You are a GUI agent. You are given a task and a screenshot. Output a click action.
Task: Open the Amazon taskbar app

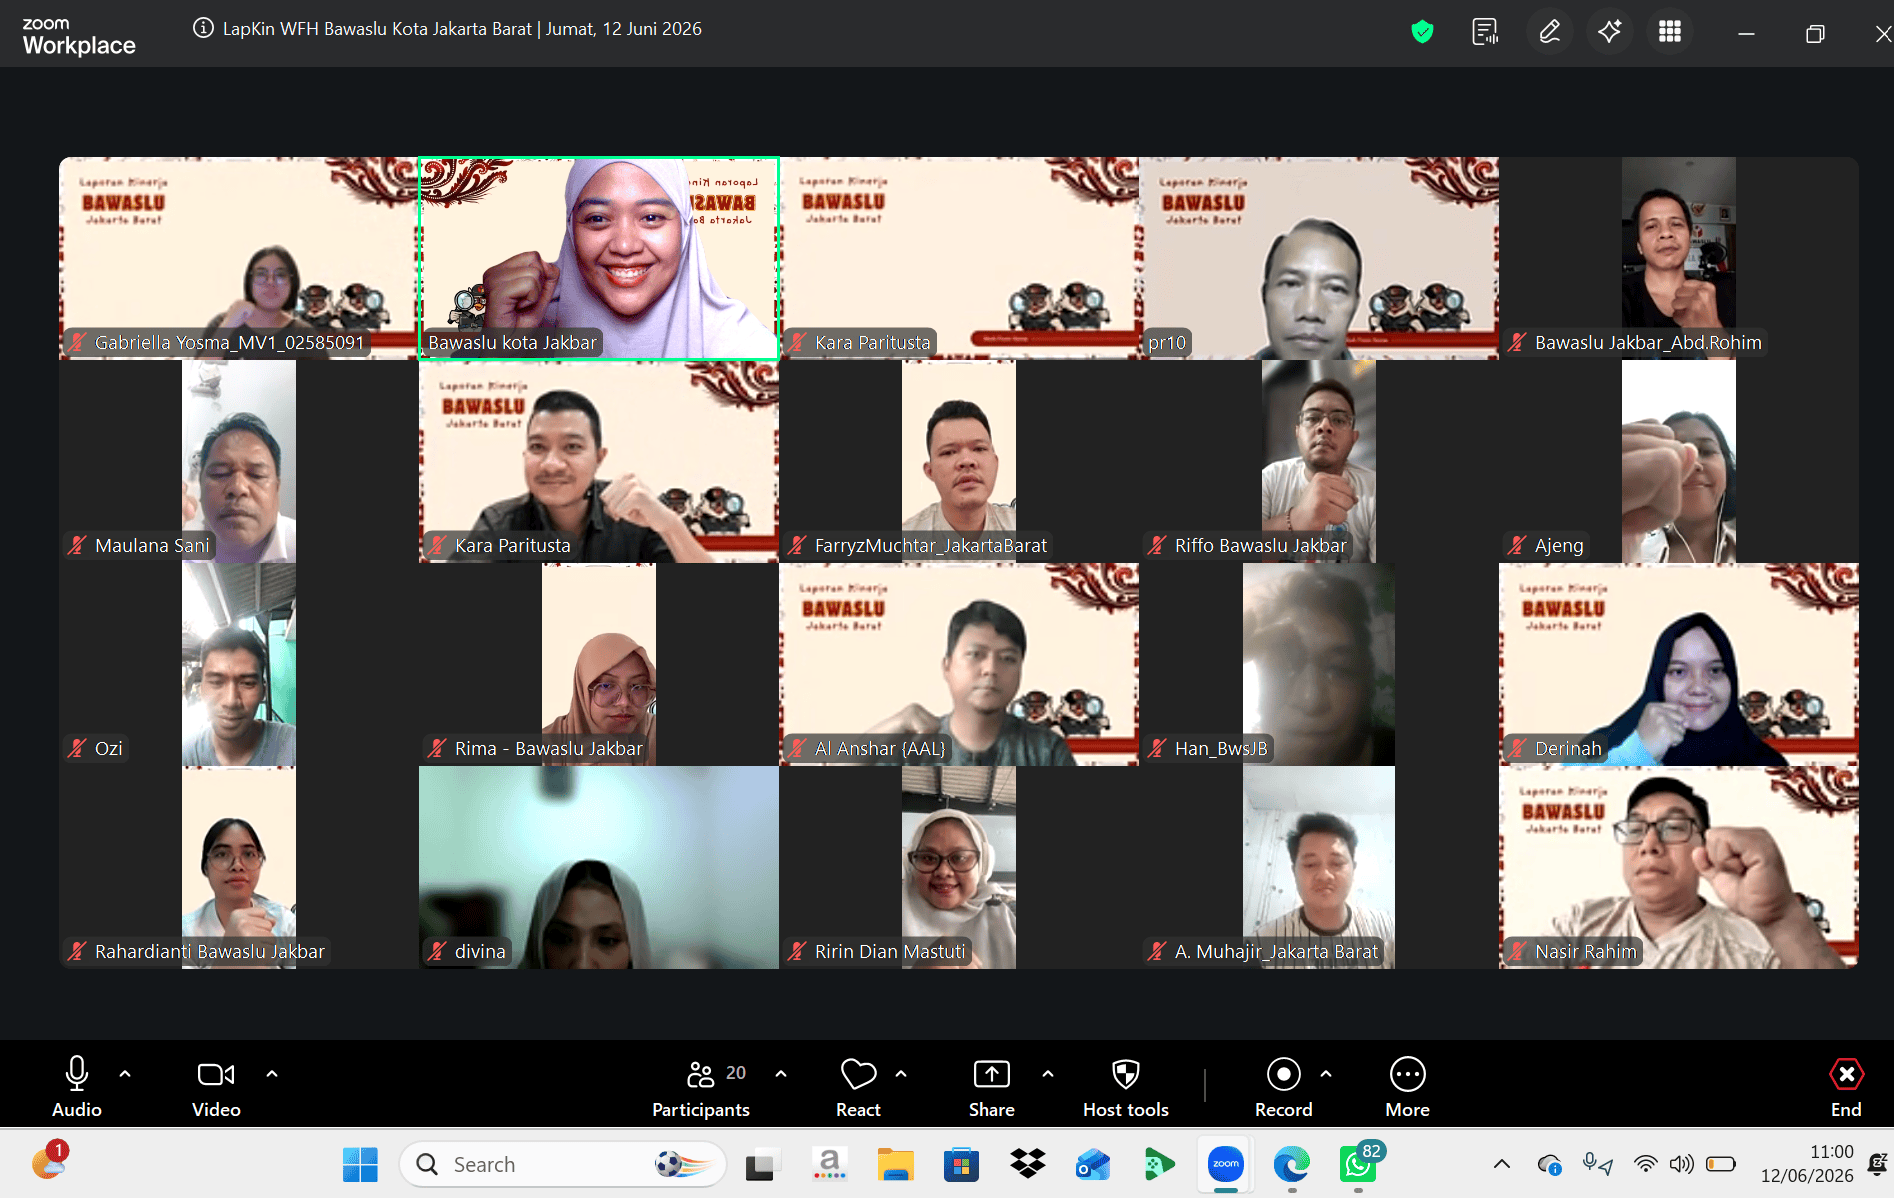pyautogui.click(x=829, y=1165)
